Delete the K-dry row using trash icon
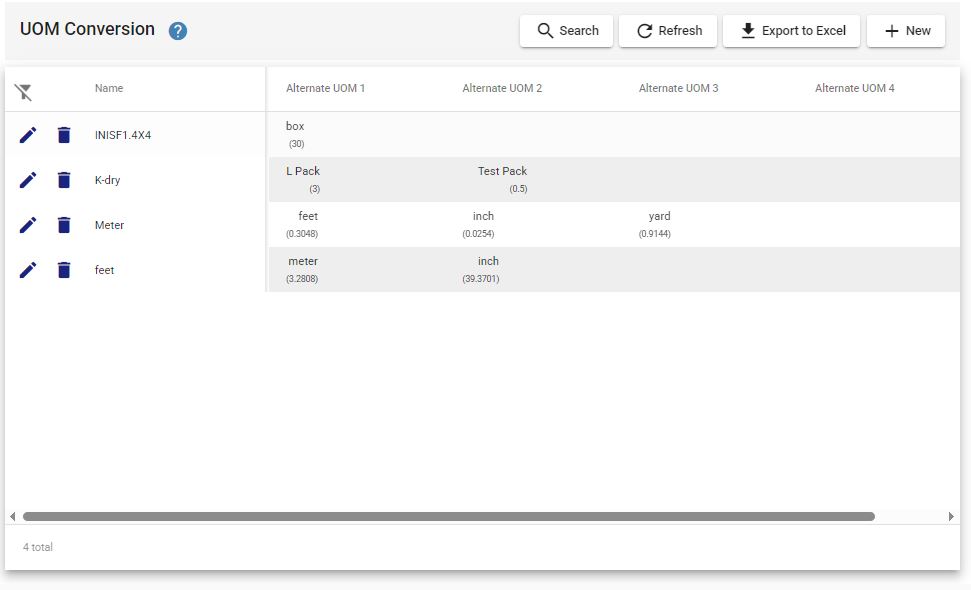Screen dimensions: 971x590 click(64, 180)
